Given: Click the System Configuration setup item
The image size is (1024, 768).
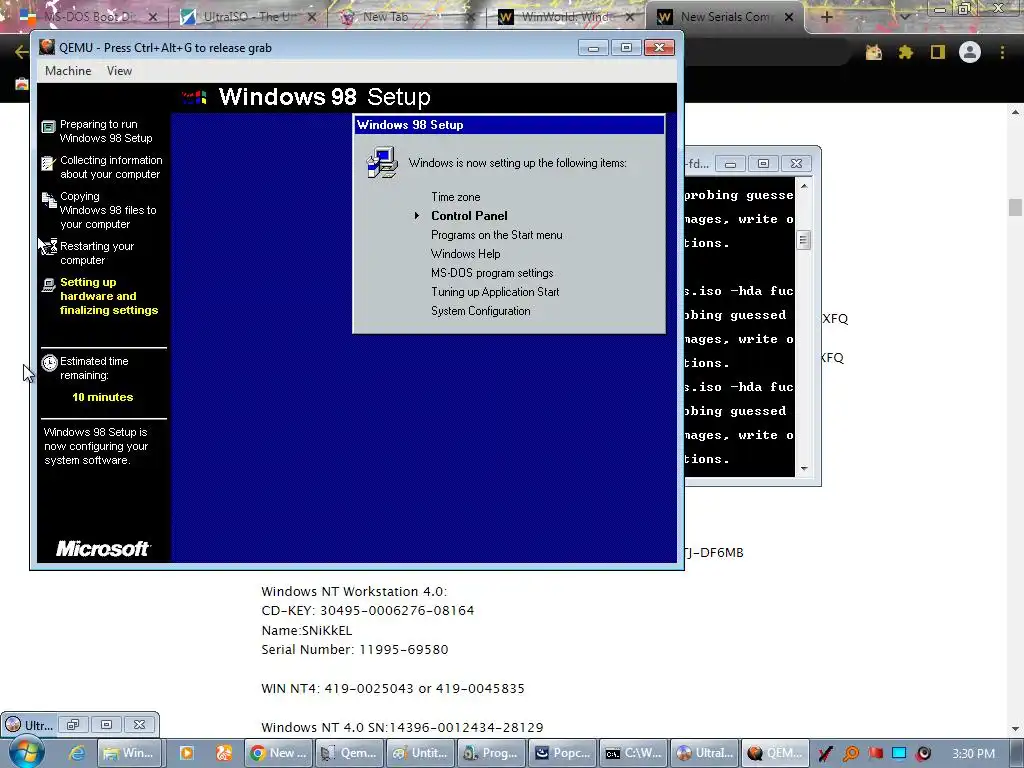Looking at the screenshot, I should tap(480, 310).
